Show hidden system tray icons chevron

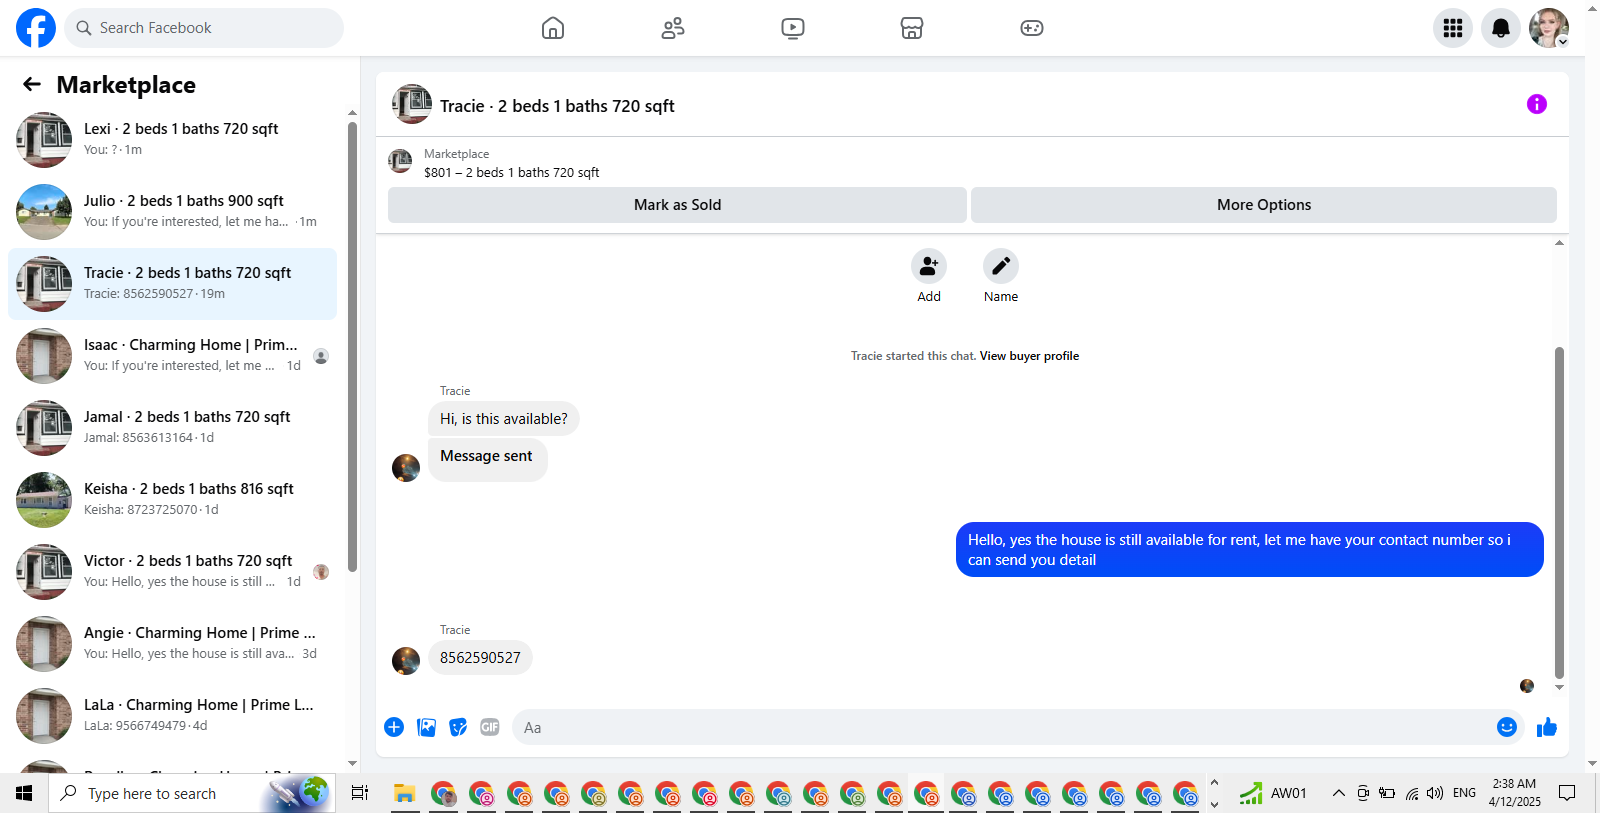pos(1338,793)
